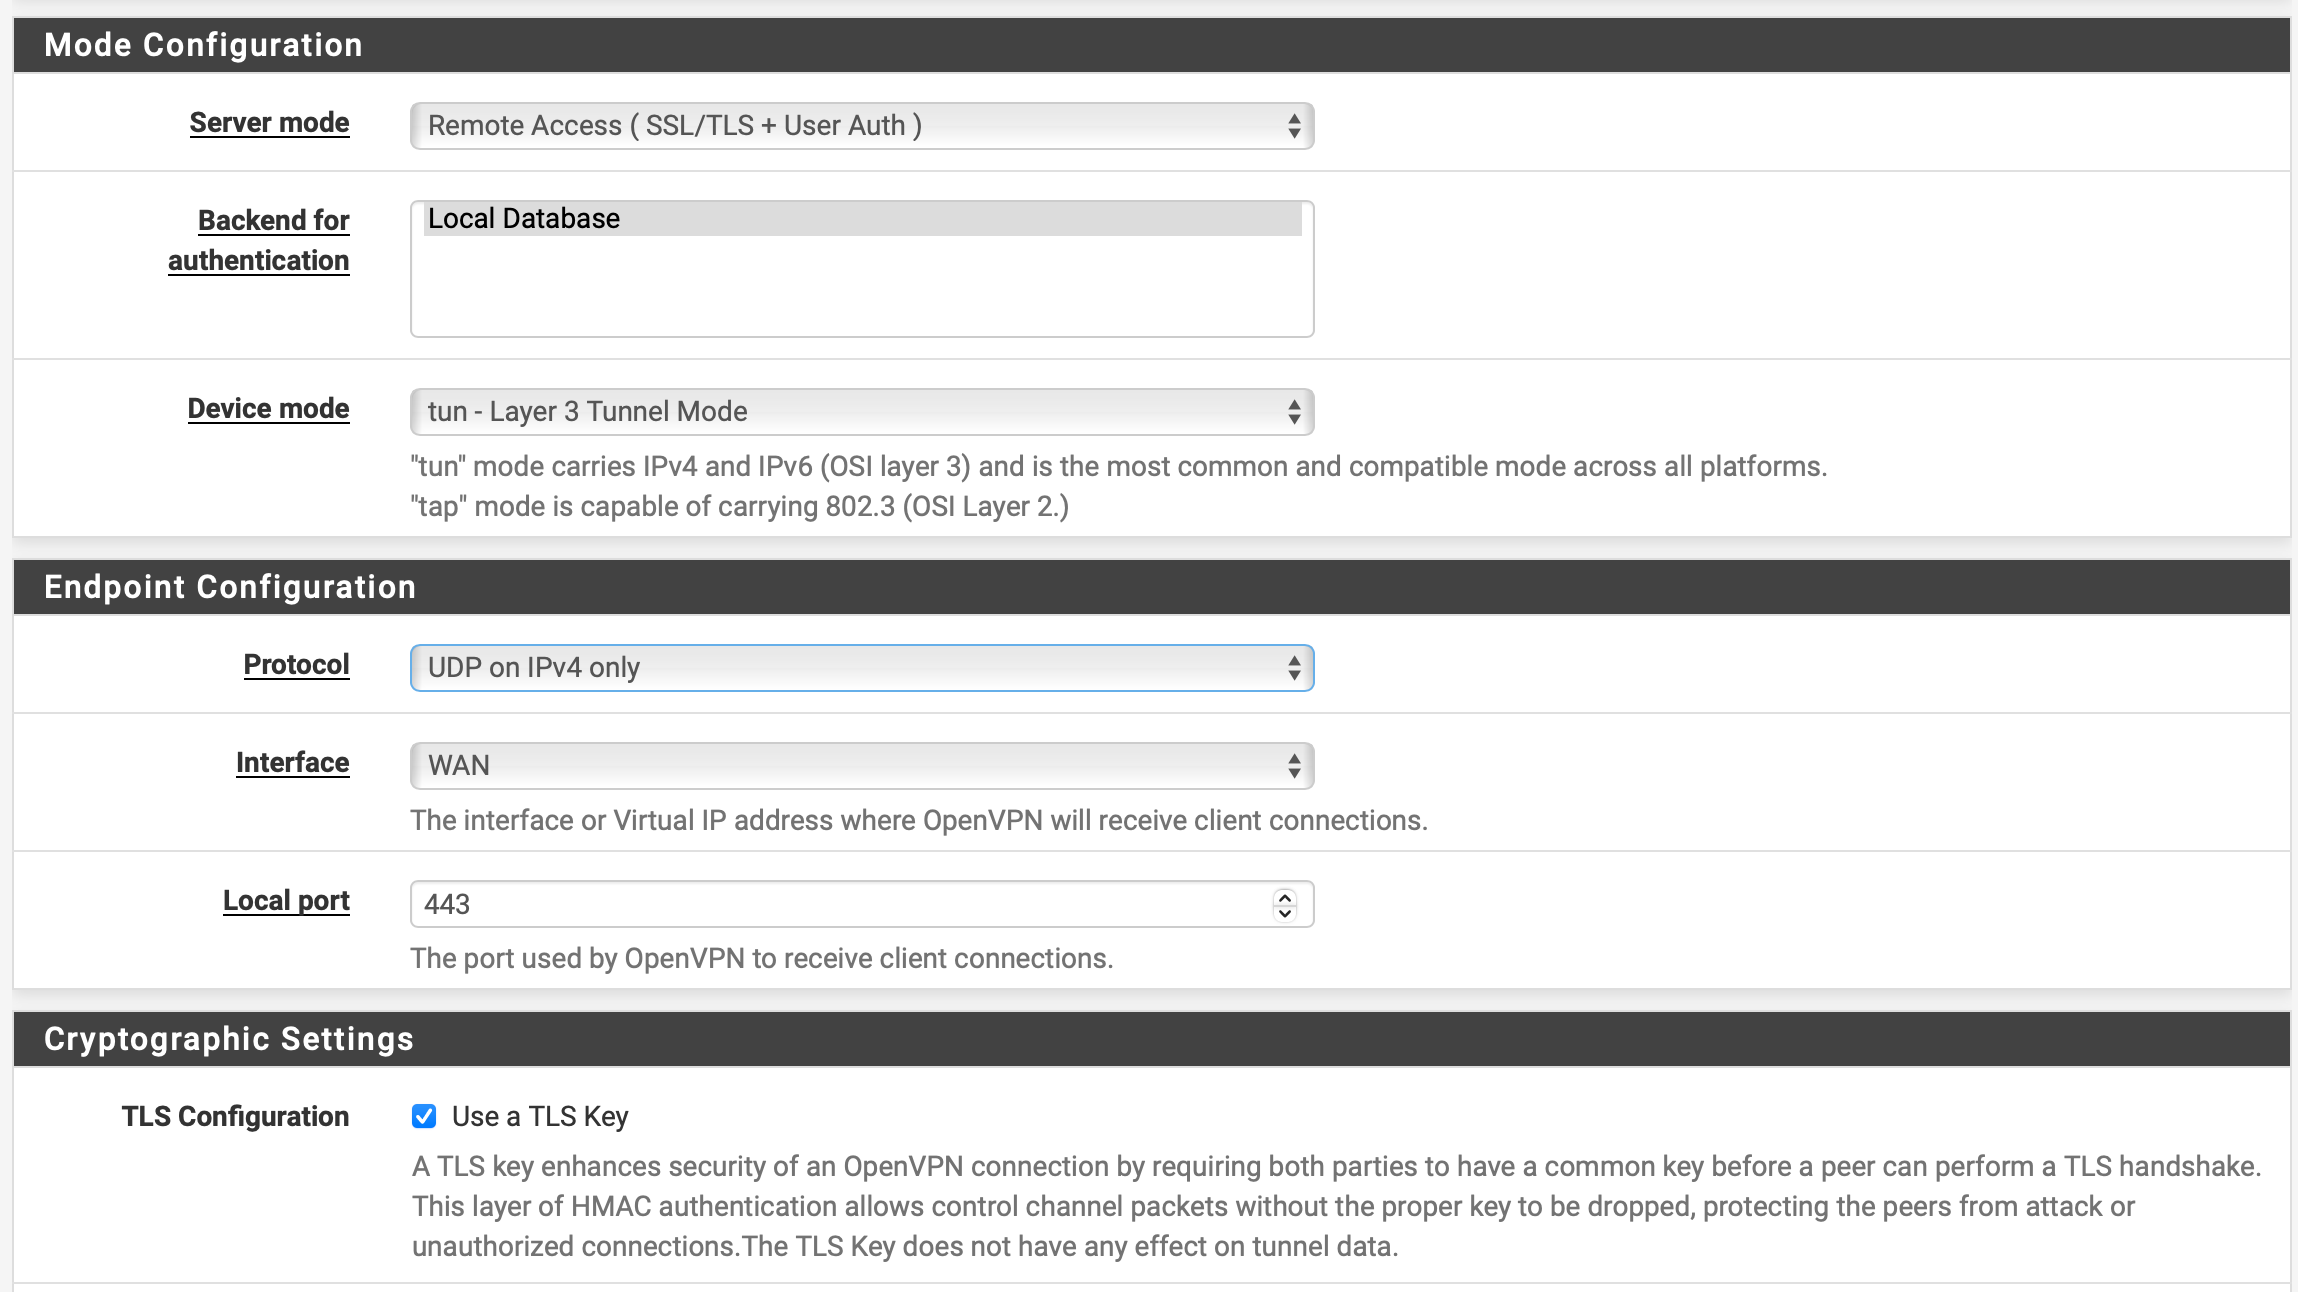The height and width of the screenshot is (1292, 2298).
Task: Click the Server mode label link
Action: (269, 123)
